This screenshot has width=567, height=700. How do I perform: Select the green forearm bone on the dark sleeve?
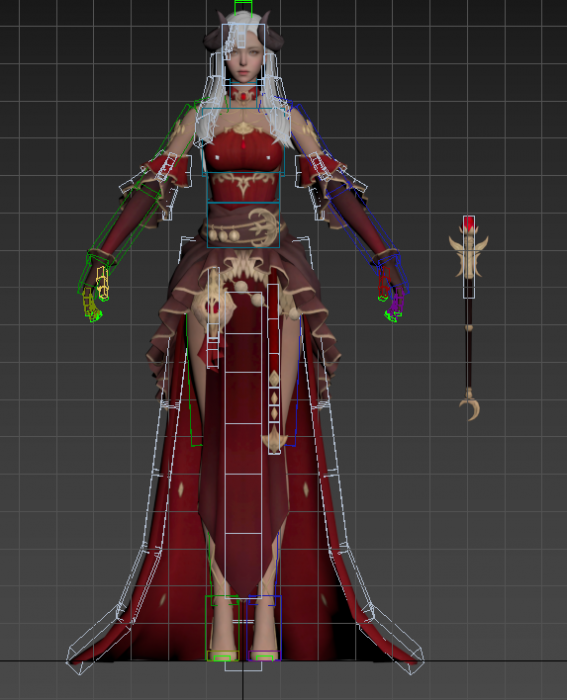[124, 221]
